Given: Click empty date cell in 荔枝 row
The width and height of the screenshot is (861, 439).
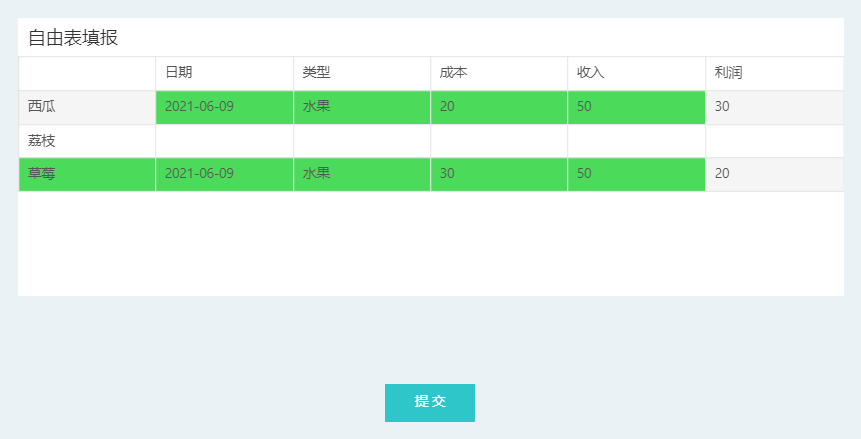Looking at the screenshot, I should [x=225, y=141].
